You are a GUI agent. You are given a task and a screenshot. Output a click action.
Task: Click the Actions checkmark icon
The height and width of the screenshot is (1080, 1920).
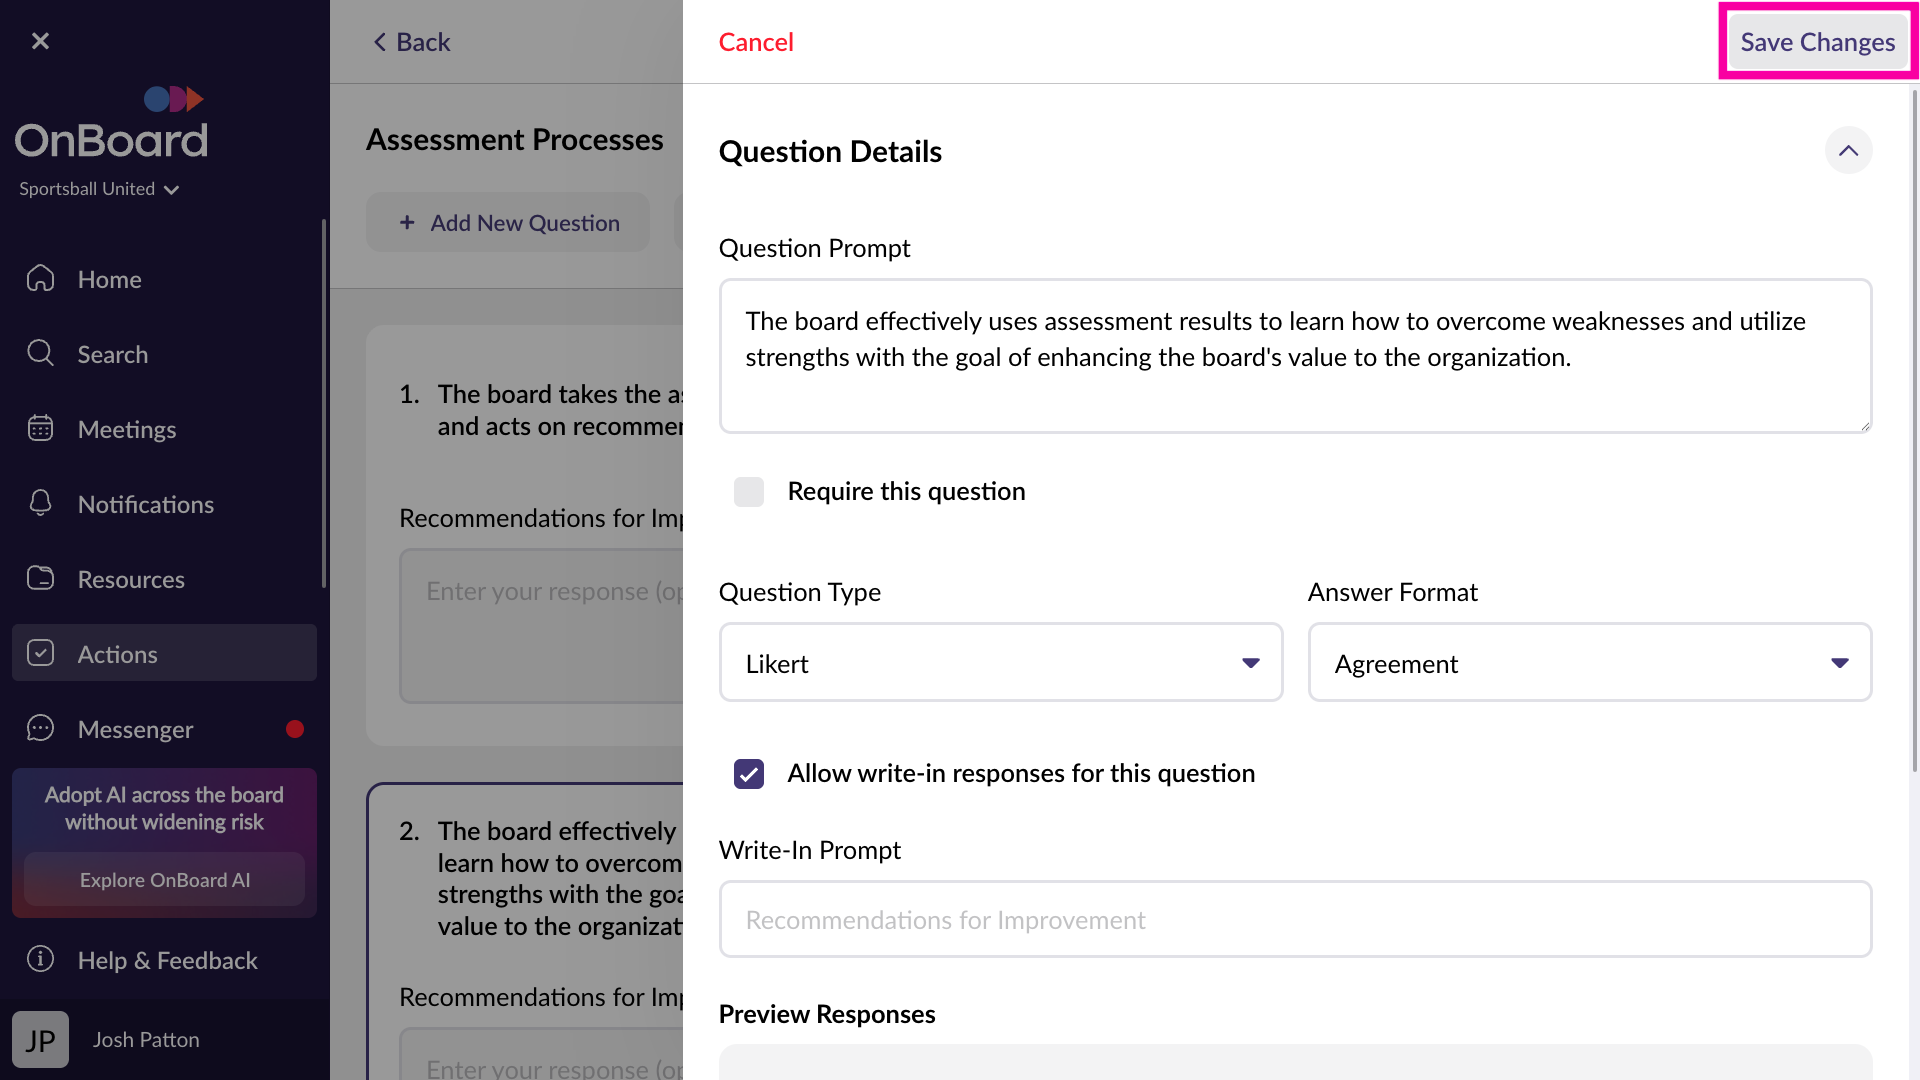40,653
